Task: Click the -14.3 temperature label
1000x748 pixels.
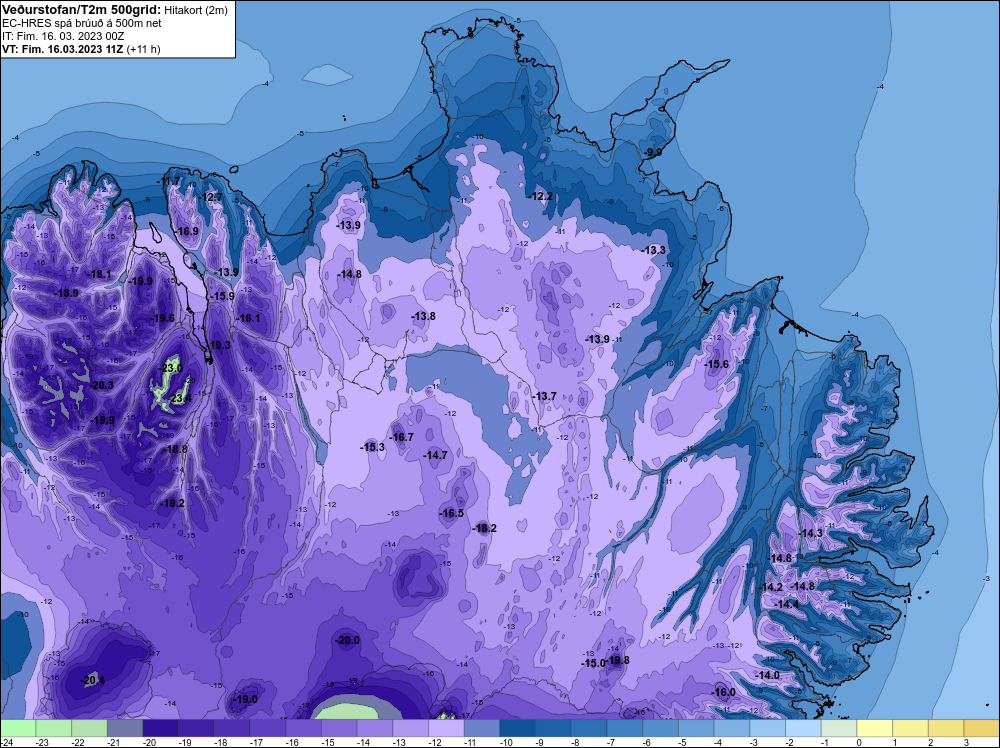Action: pos(810,533)
